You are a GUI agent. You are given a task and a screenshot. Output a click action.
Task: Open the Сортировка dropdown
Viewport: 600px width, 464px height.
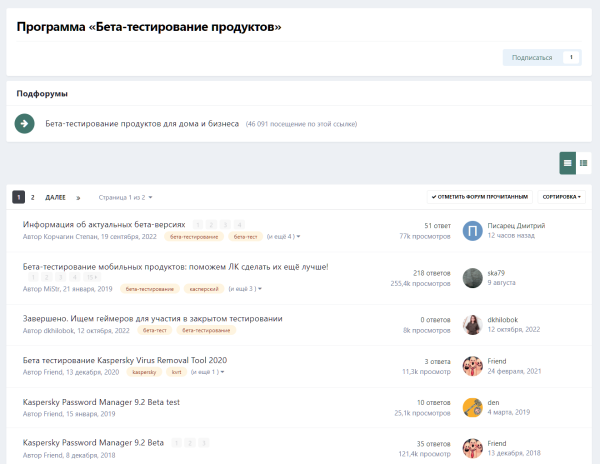coord(563,197)
